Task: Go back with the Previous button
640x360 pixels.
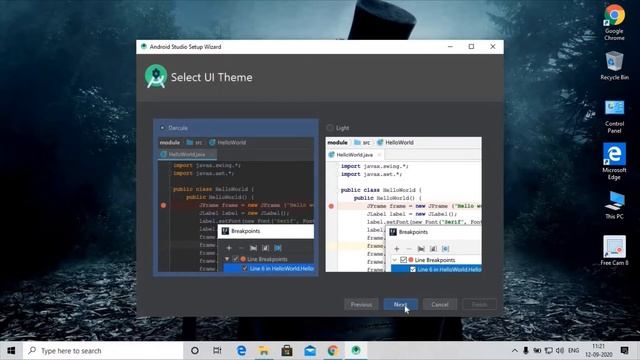Action: tap(361, 304)
